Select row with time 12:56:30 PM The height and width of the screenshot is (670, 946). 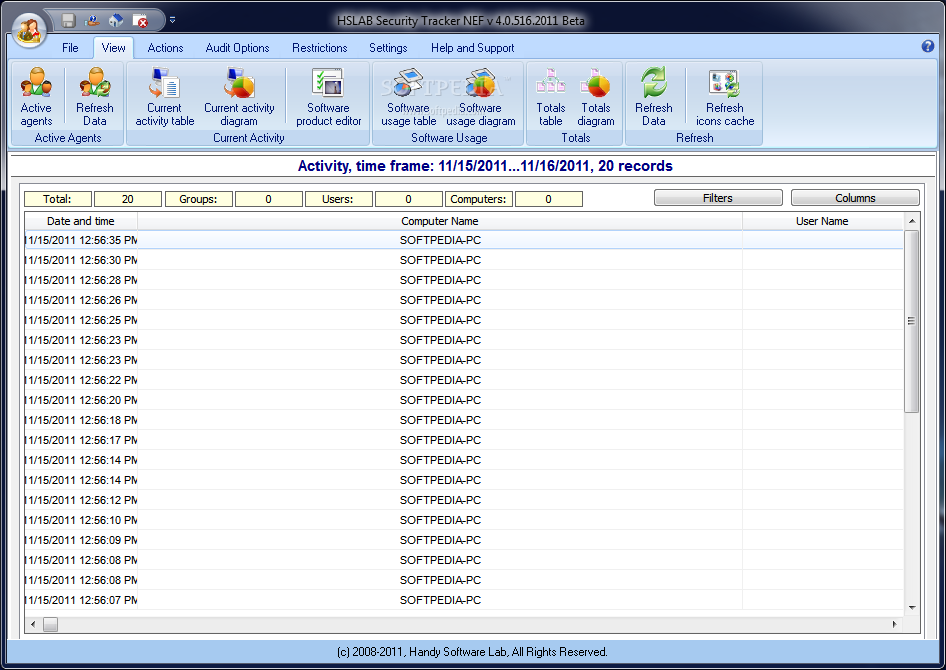click(x=464, y=260)
